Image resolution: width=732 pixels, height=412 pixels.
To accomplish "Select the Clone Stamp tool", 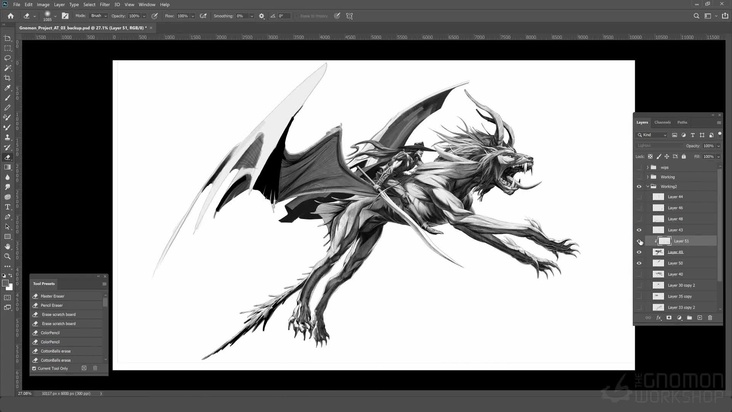I will (7, 137).
